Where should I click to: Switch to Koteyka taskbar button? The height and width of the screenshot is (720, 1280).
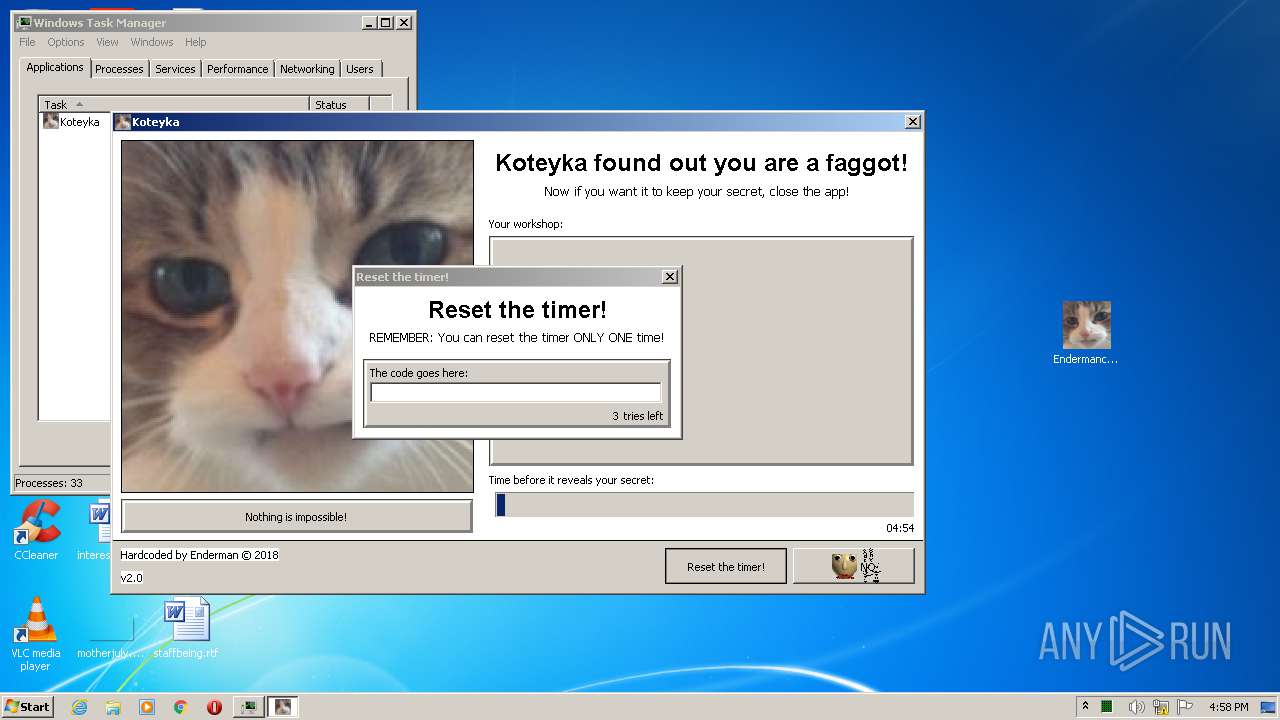[283, 707]
